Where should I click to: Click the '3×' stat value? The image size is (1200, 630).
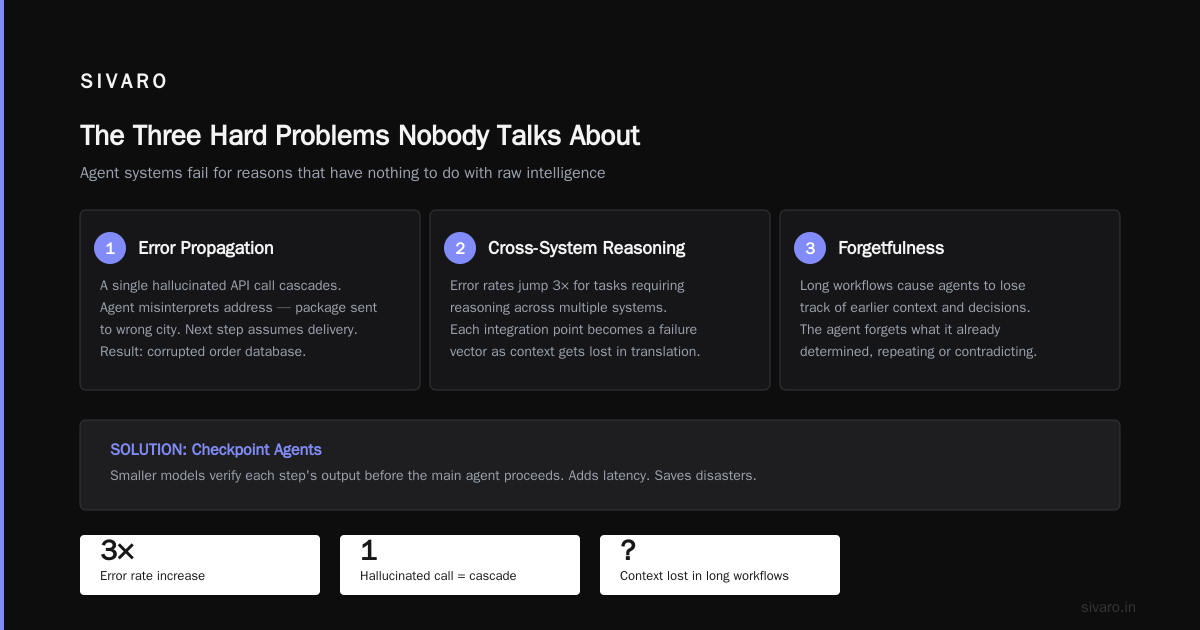[117, 550]
